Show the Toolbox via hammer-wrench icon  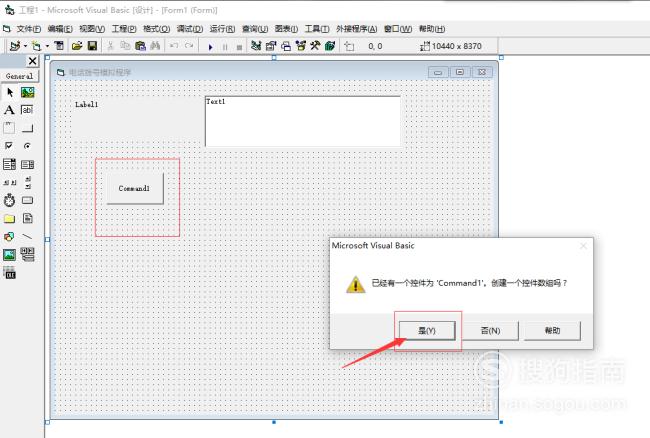pos(315,46)
